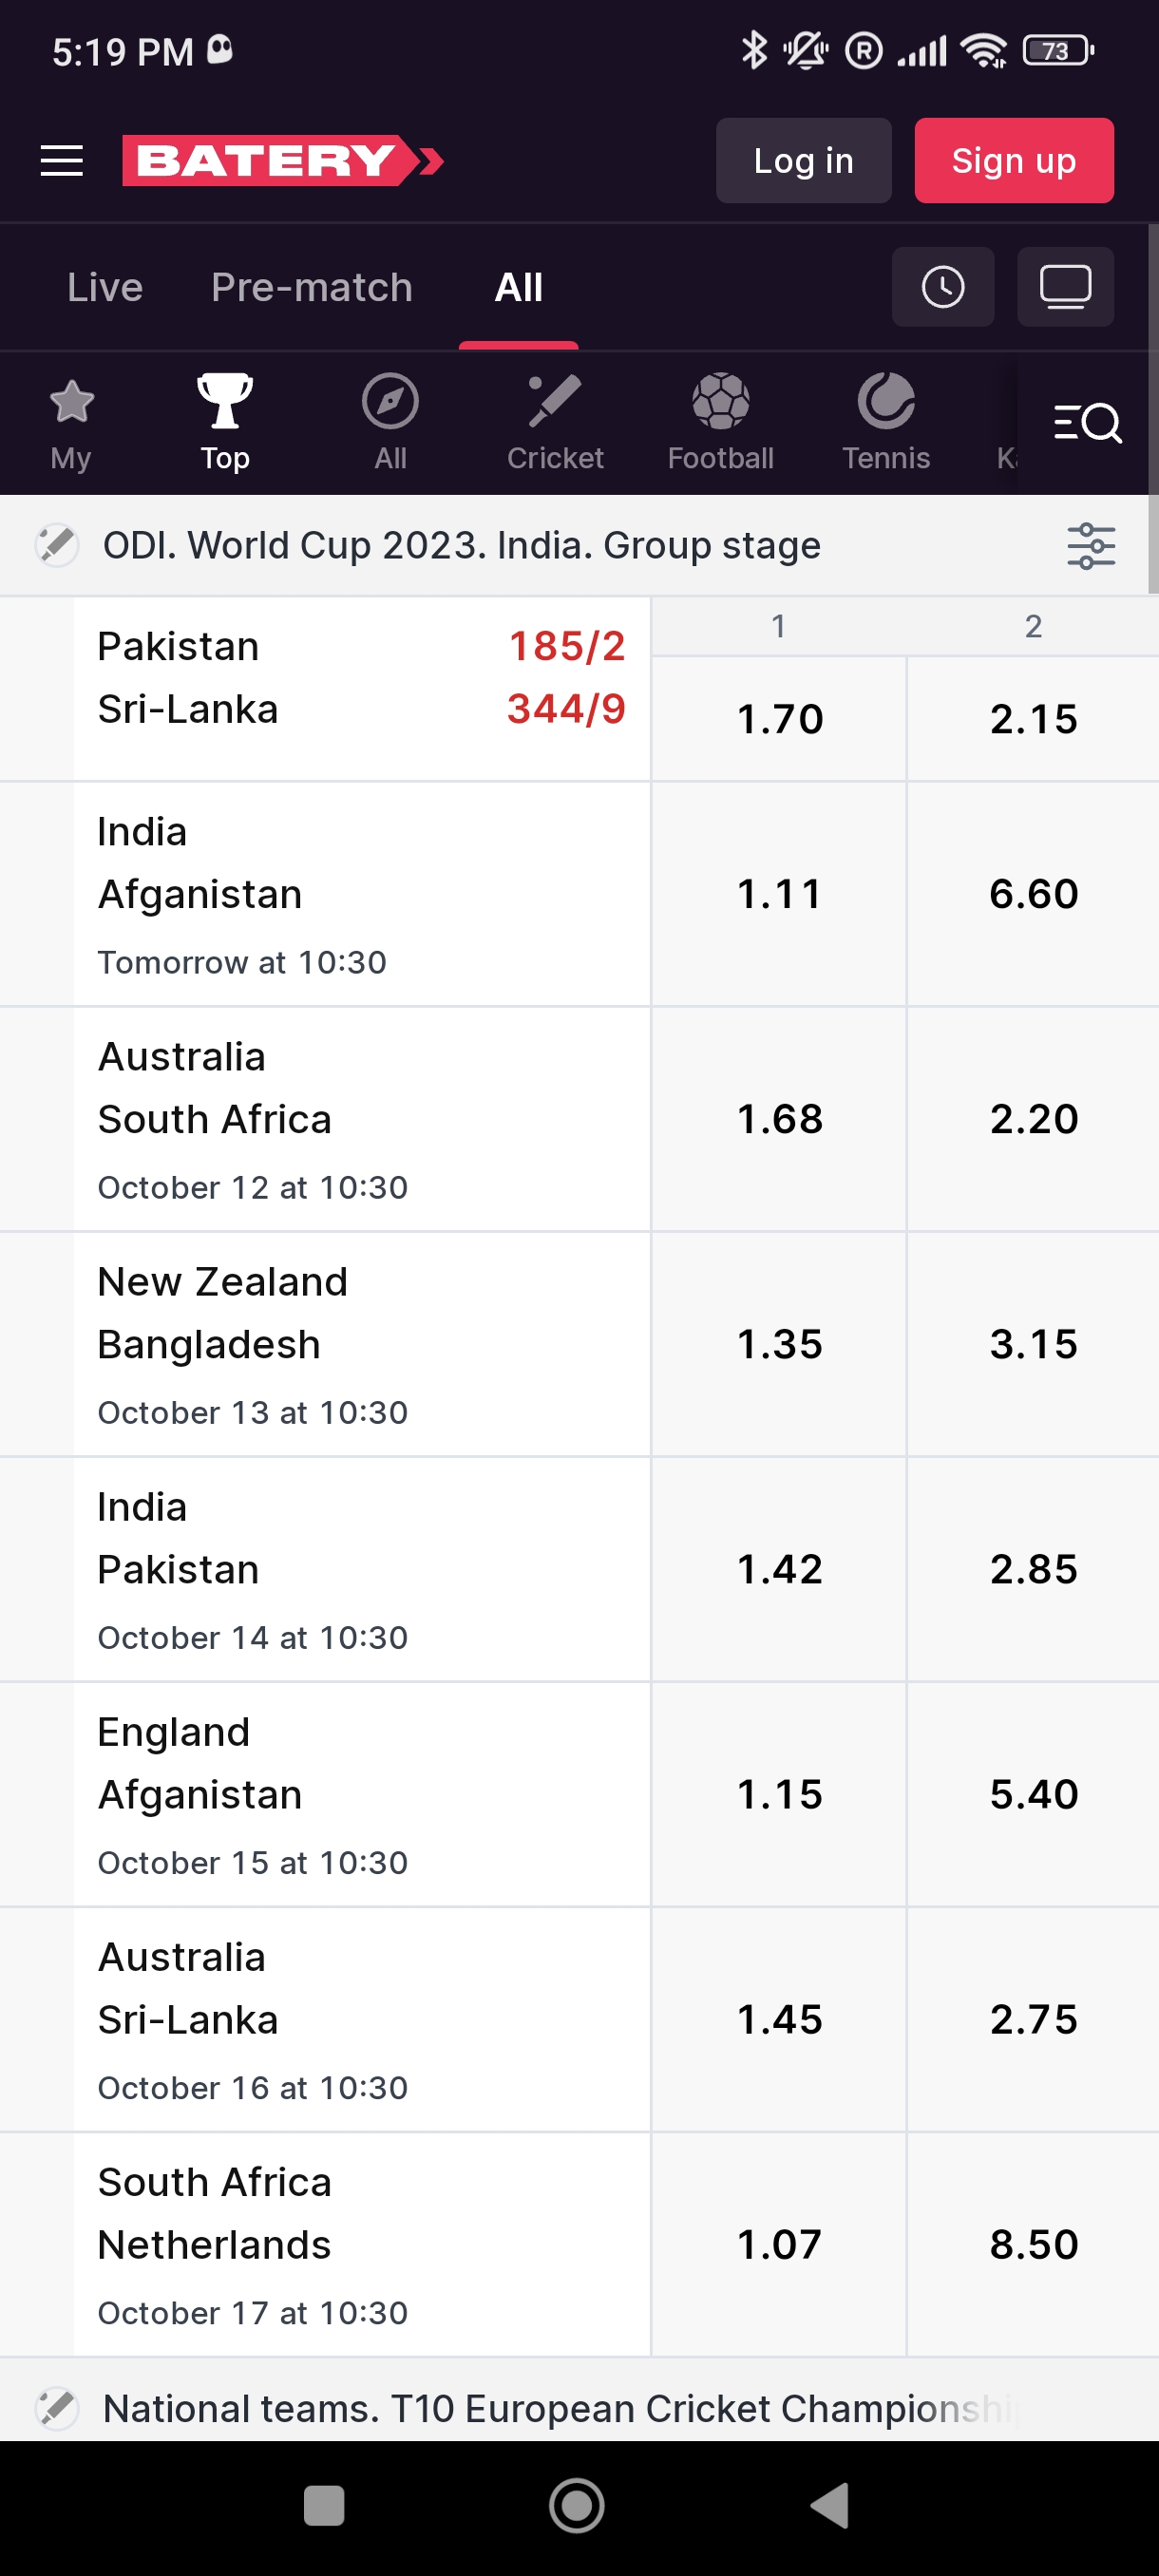This screenshot has height=2576, width=1159.
Task: Open the sports search list icon
Action: 1087,423
